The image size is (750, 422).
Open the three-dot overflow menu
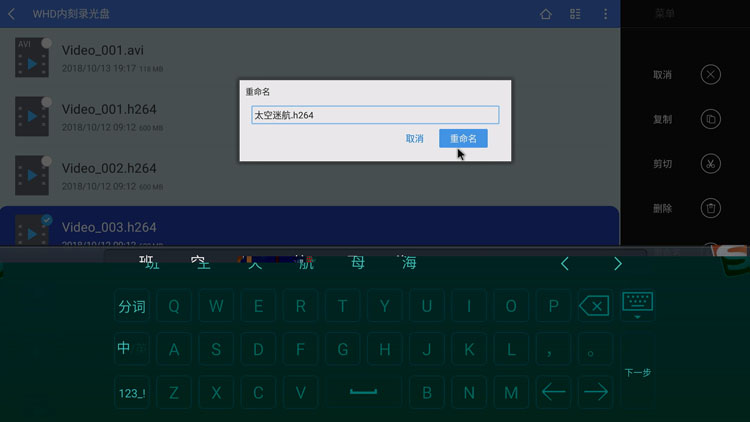(605, 14)
